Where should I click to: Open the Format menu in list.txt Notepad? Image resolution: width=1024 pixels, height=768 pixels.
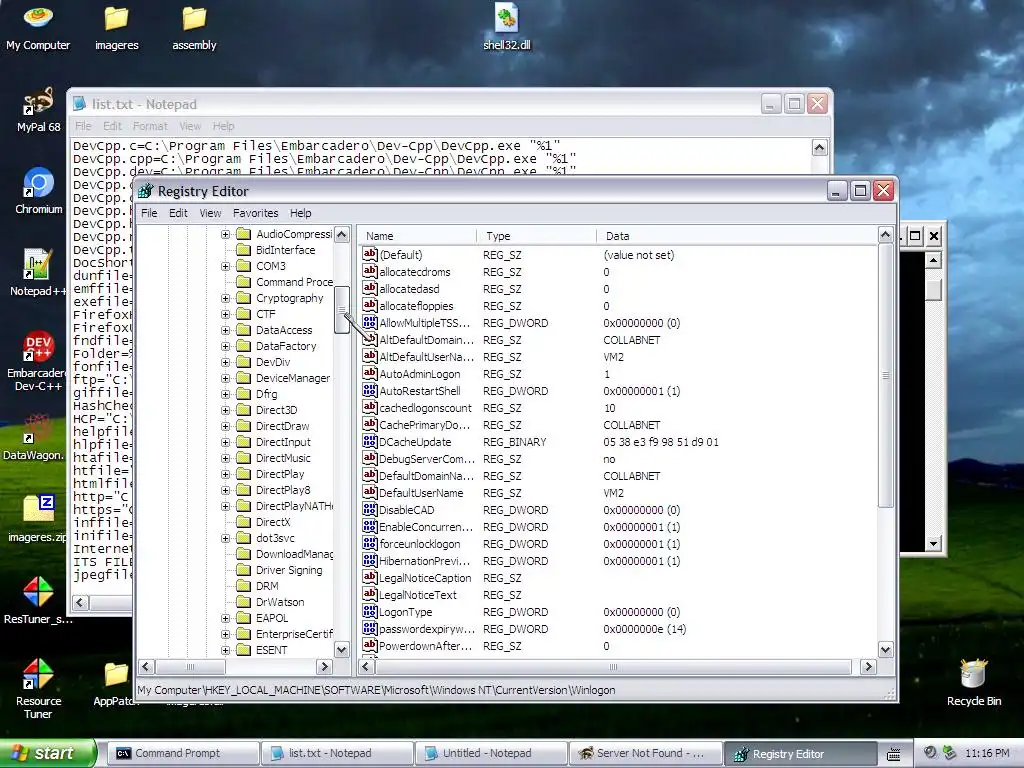point(150,126)
